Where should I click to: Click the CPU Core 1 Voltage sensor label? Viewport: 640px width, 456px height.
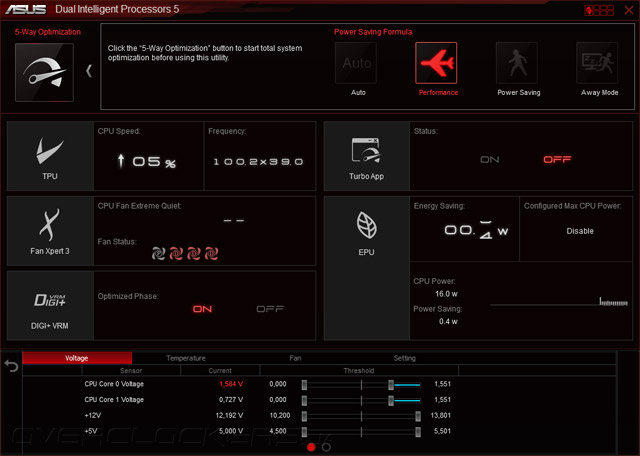(114, 400)
